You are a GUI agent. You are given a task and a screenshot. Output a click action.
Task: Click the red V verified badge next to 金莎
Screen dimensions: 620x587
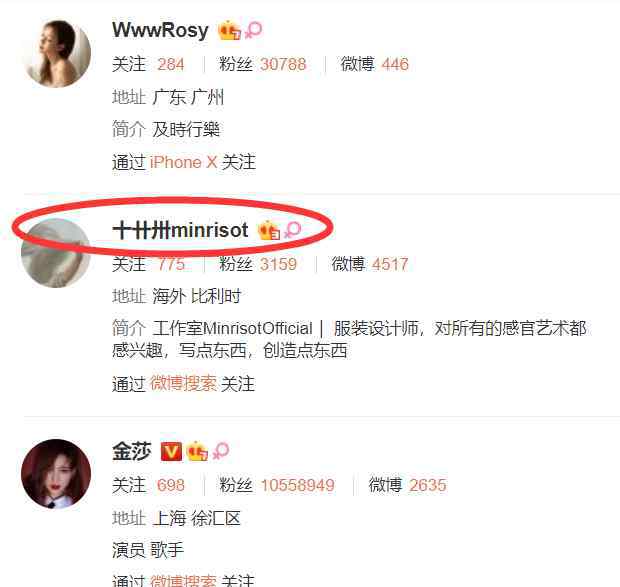point(171,451)
